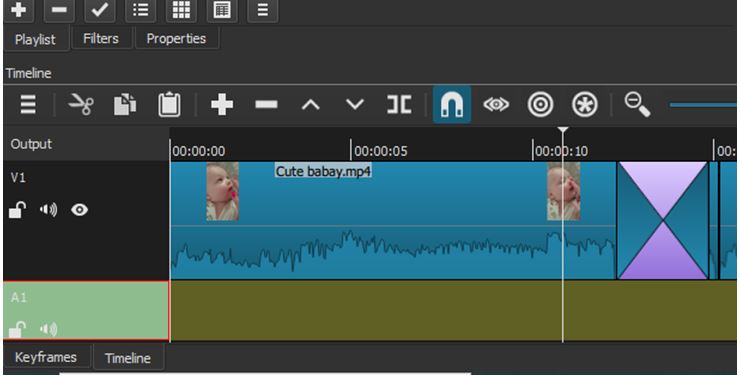Screen dimensions: 740x375
Task: Ripple delete with the minus icon
Action: coord(266,104)
